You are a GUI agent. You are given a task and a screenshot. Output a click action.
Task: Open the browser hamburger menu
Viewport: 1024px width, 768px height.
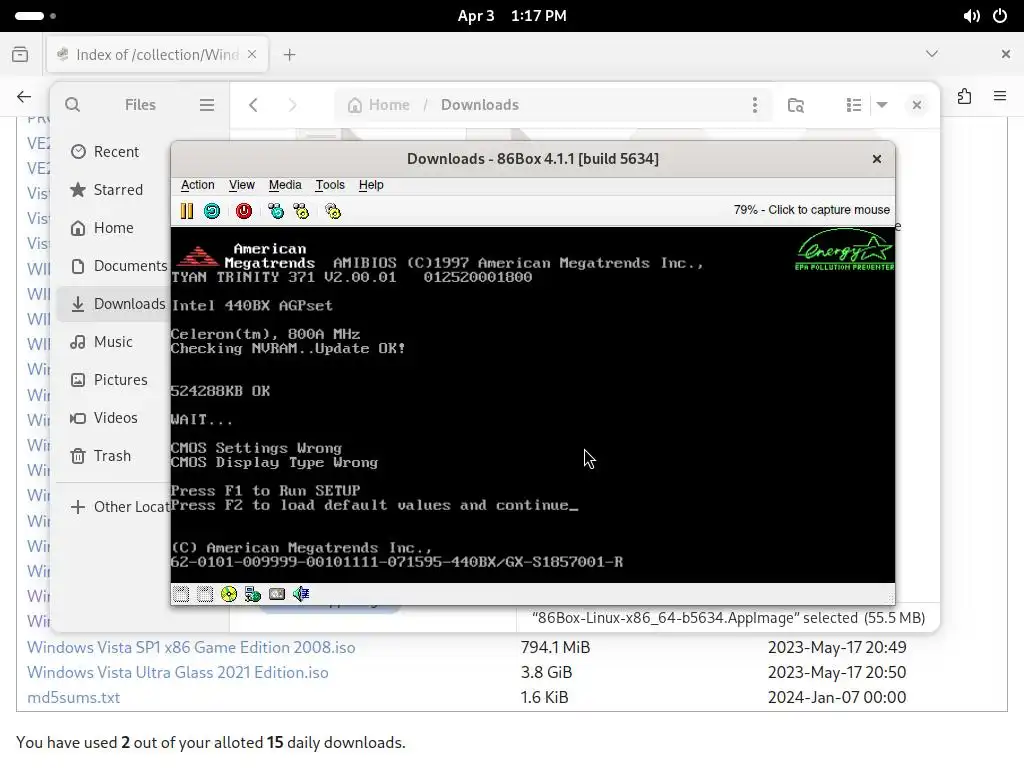click(x=1000, y=97)
